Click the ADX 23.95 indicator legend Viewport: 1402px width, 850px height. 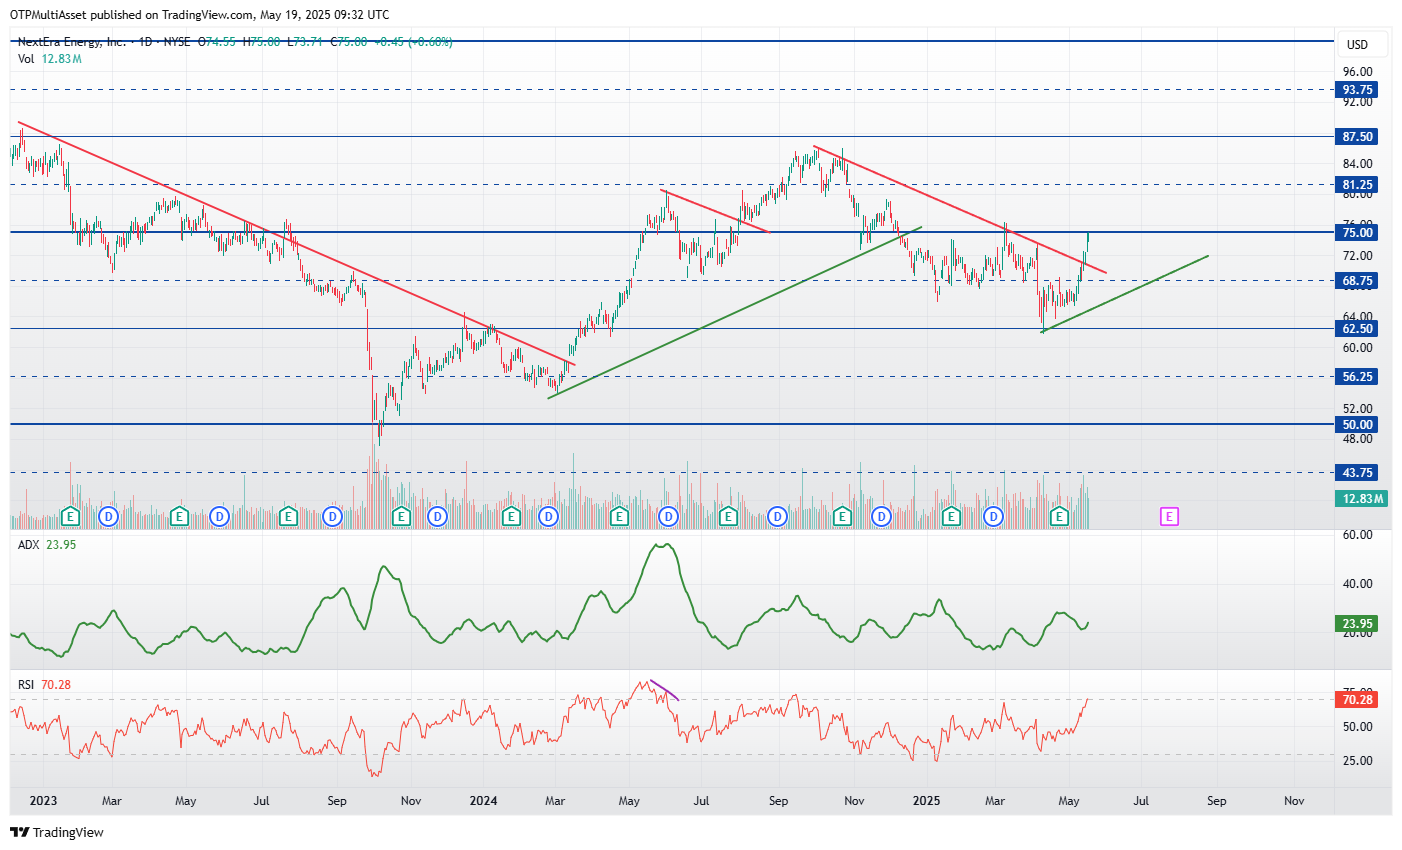tap(46, 544)
